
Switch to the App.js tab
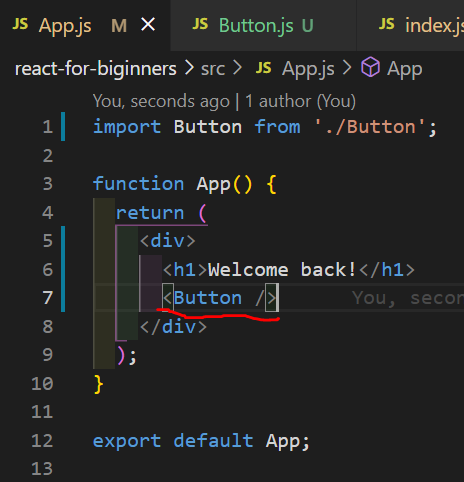[x=85, y=25]
